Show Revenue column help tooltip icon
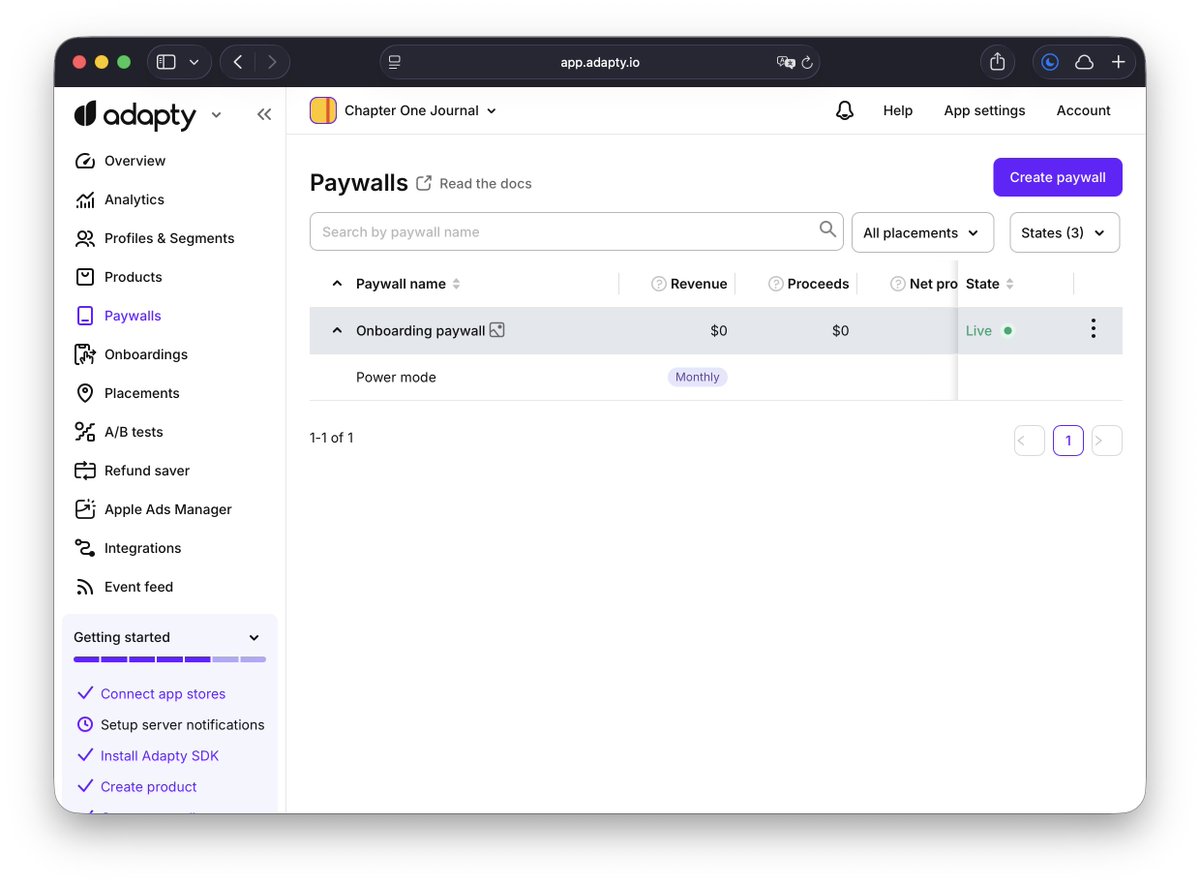 pyautogui.click(x=659, y=284)
